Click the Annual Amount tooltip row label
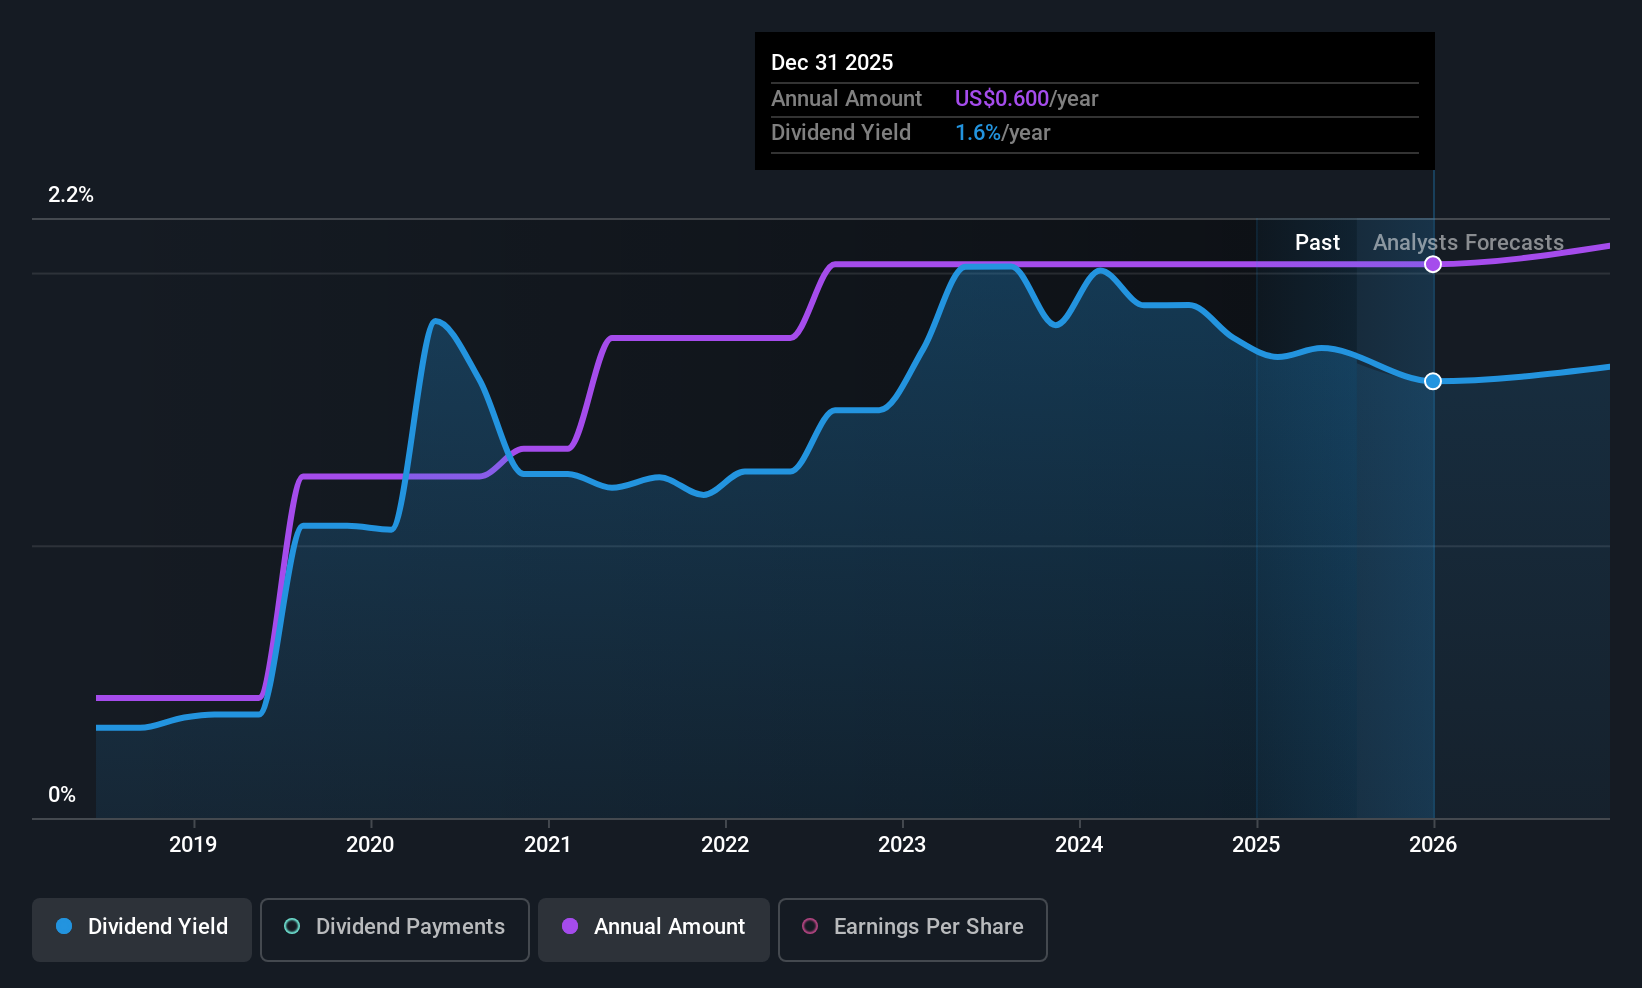Image resolution: width=1642 pixels, height=988 pixels. pyautogui.click(x=846, y=99)
